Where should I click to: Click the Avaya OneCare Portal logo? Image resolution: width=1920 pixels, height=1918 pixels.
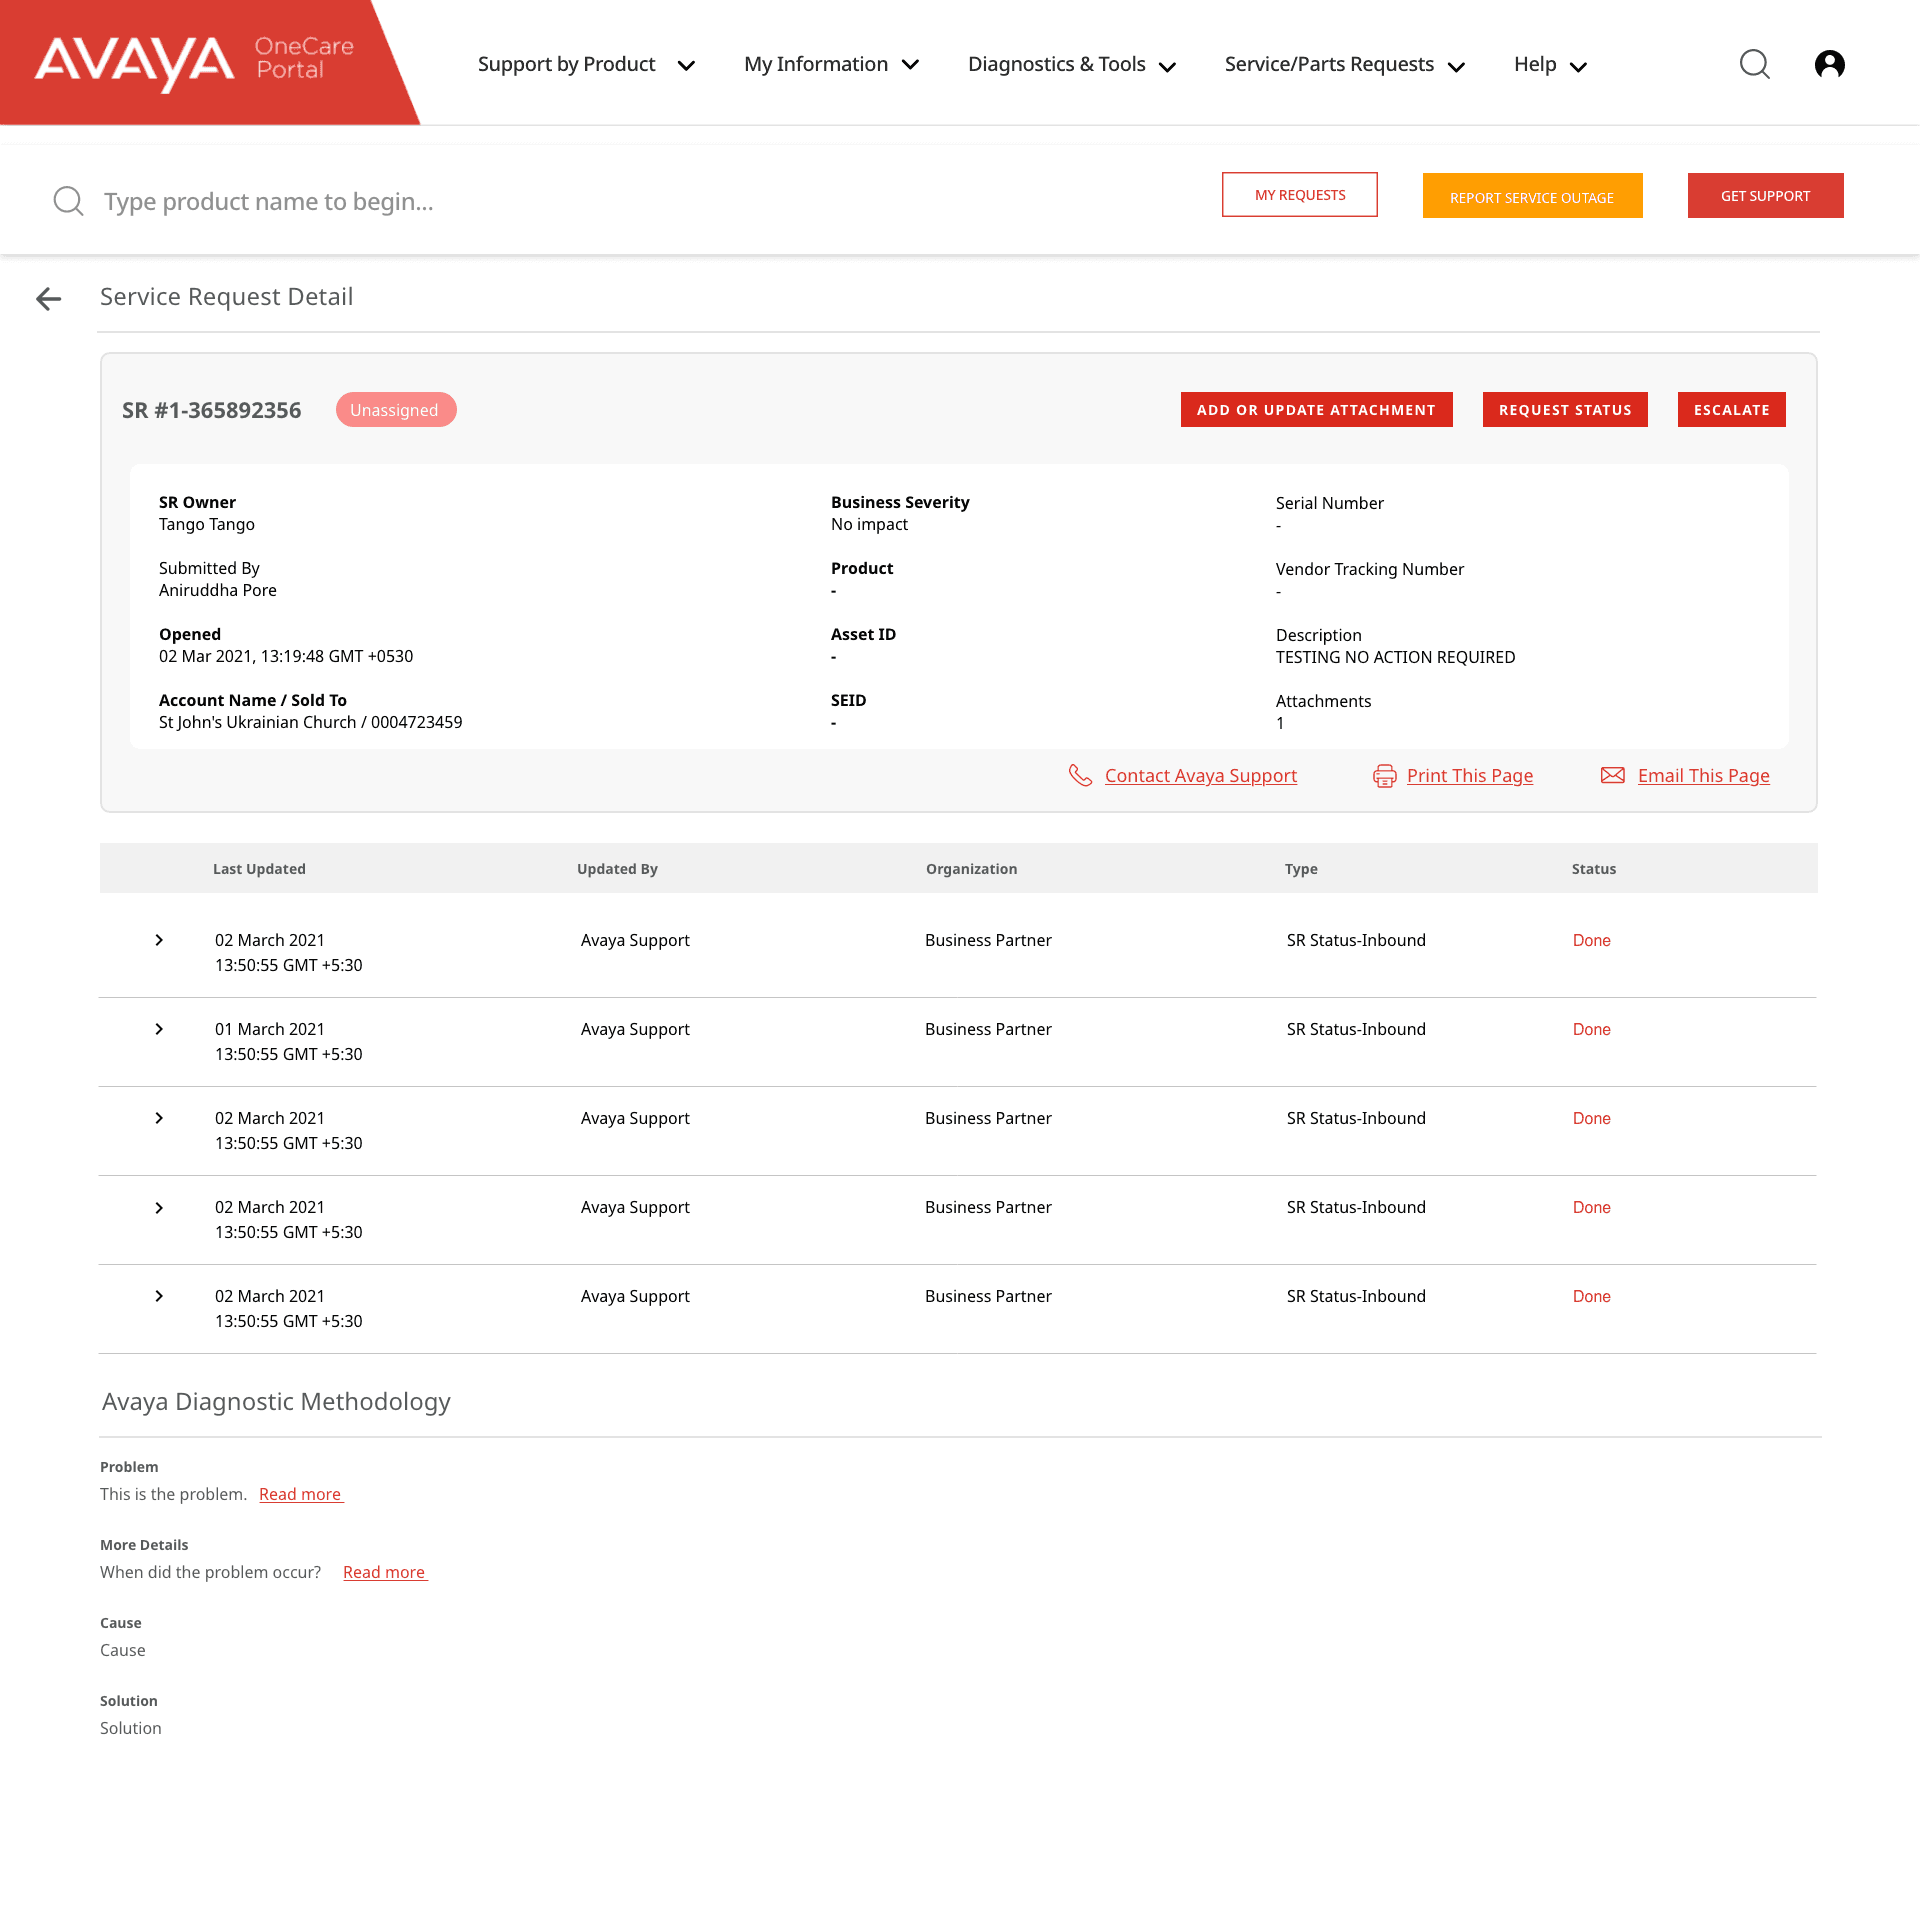click(x=195, y=62)
